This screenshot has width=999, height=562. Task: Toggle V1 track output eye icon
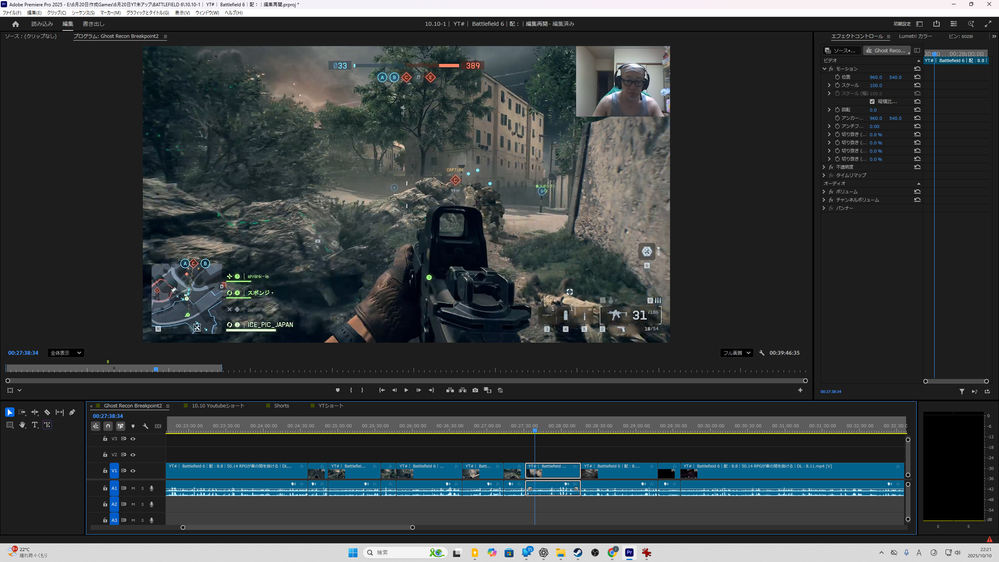click(133, 470)
